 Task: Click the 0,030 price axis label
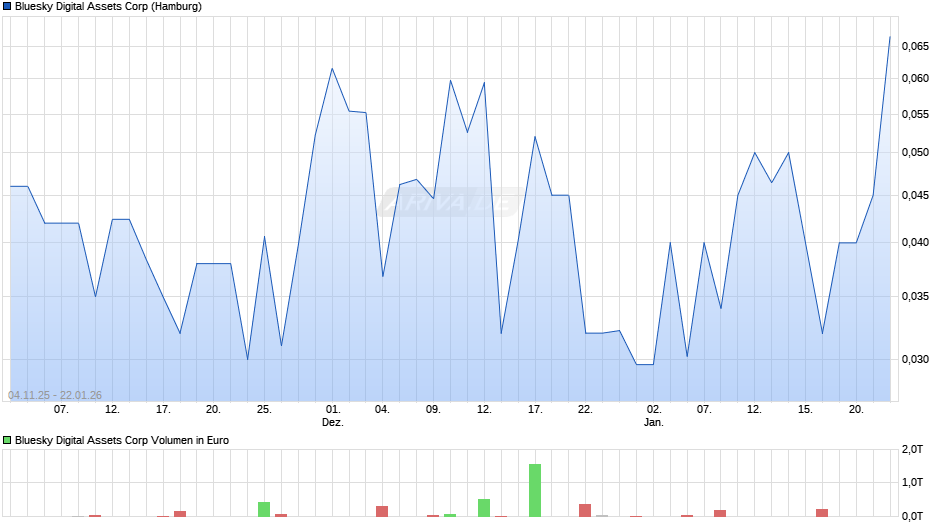(x=915, y=359)
